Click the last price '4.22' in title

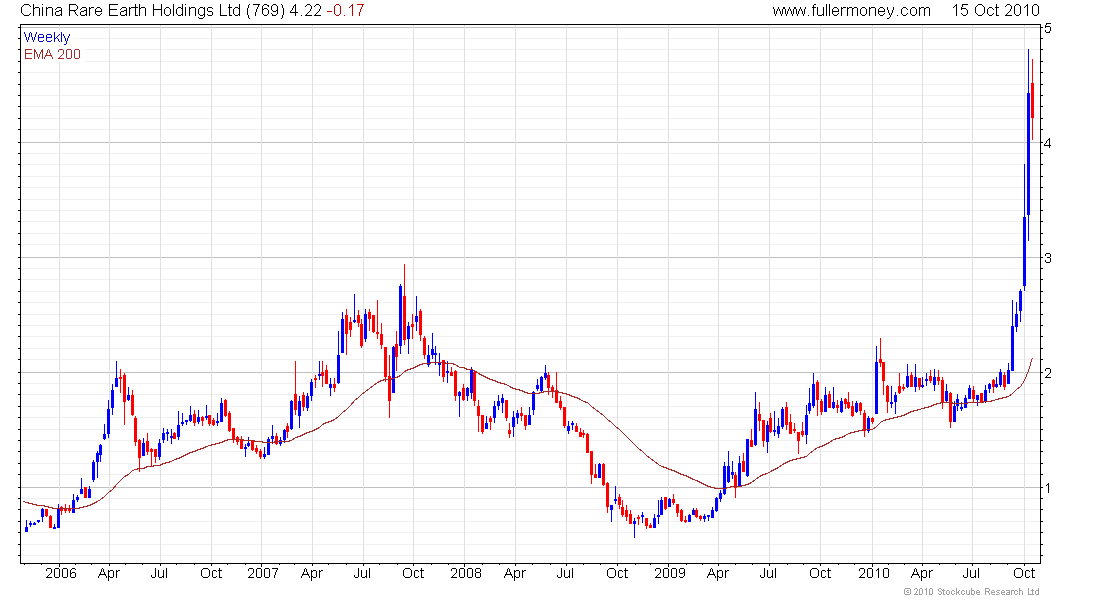(x=305, y=11)
